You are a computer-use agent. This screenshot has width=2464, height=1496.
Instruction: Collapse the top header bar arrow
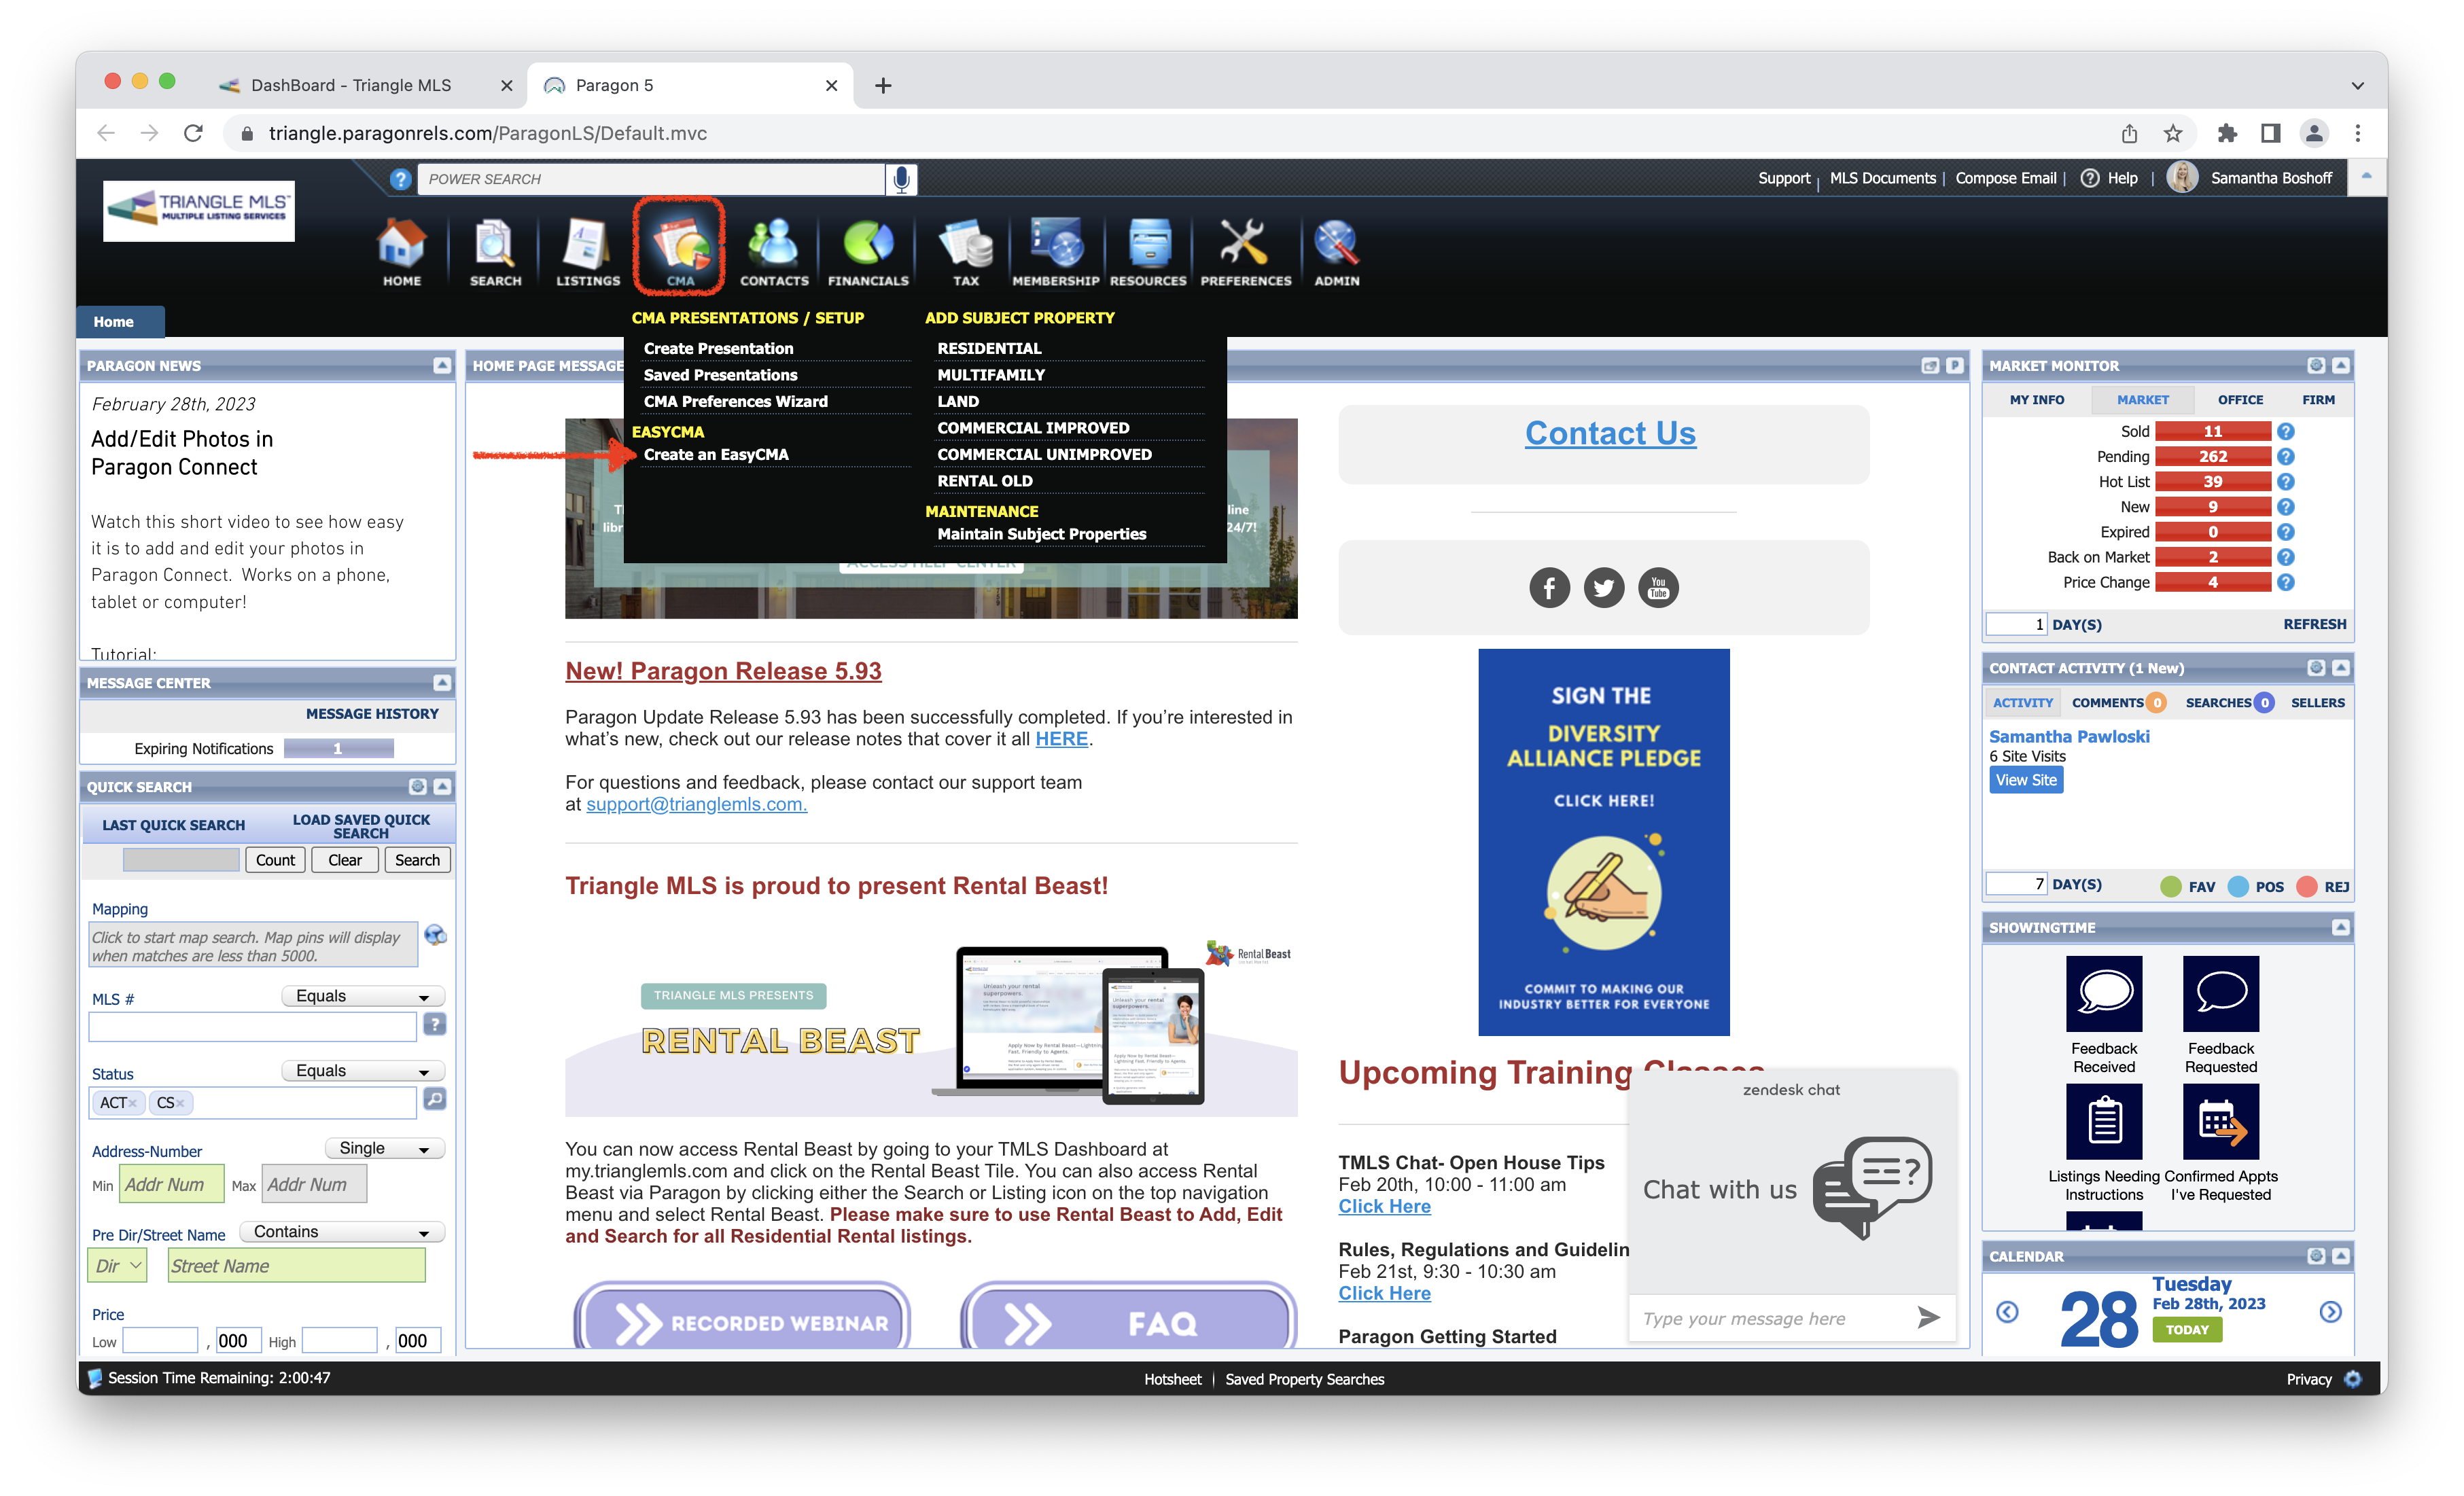[x=2366, y=176]
